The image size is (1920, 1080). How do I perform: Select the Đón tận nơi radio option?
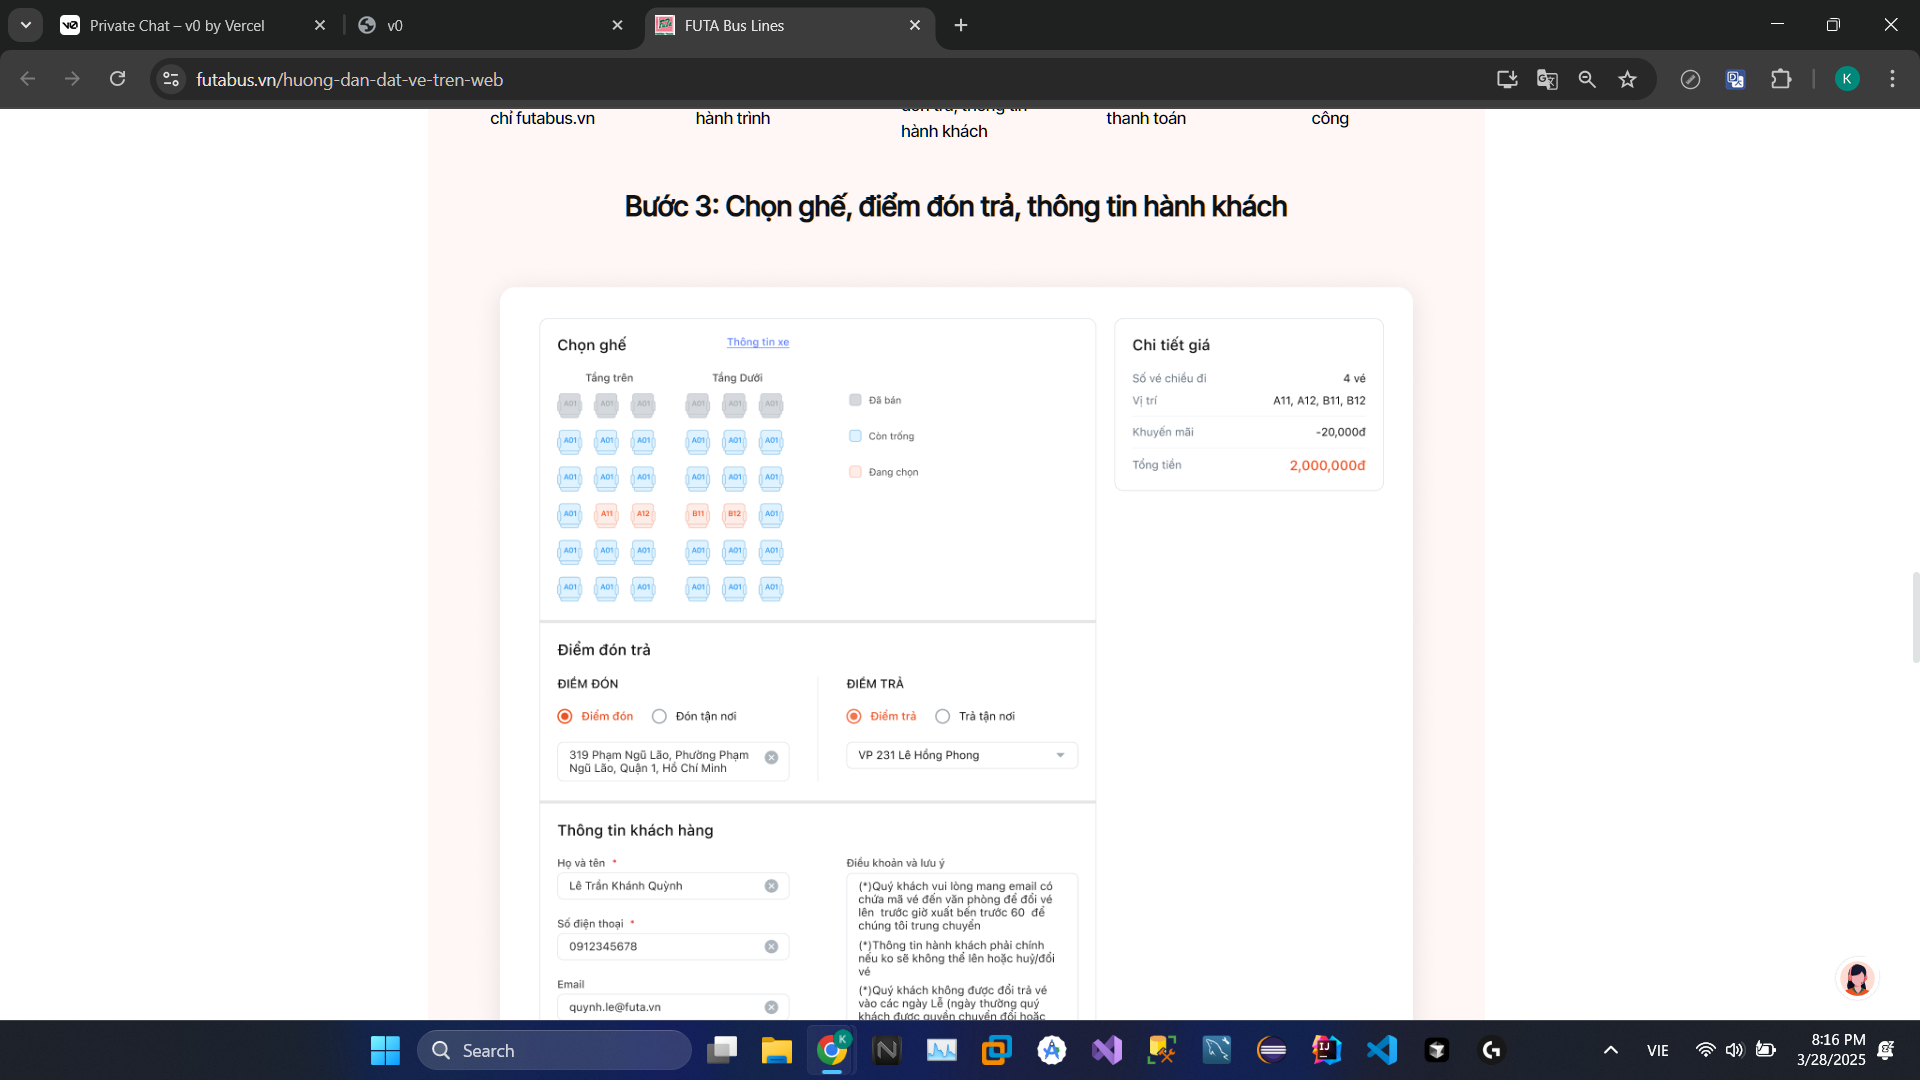(x=659, y=716)
